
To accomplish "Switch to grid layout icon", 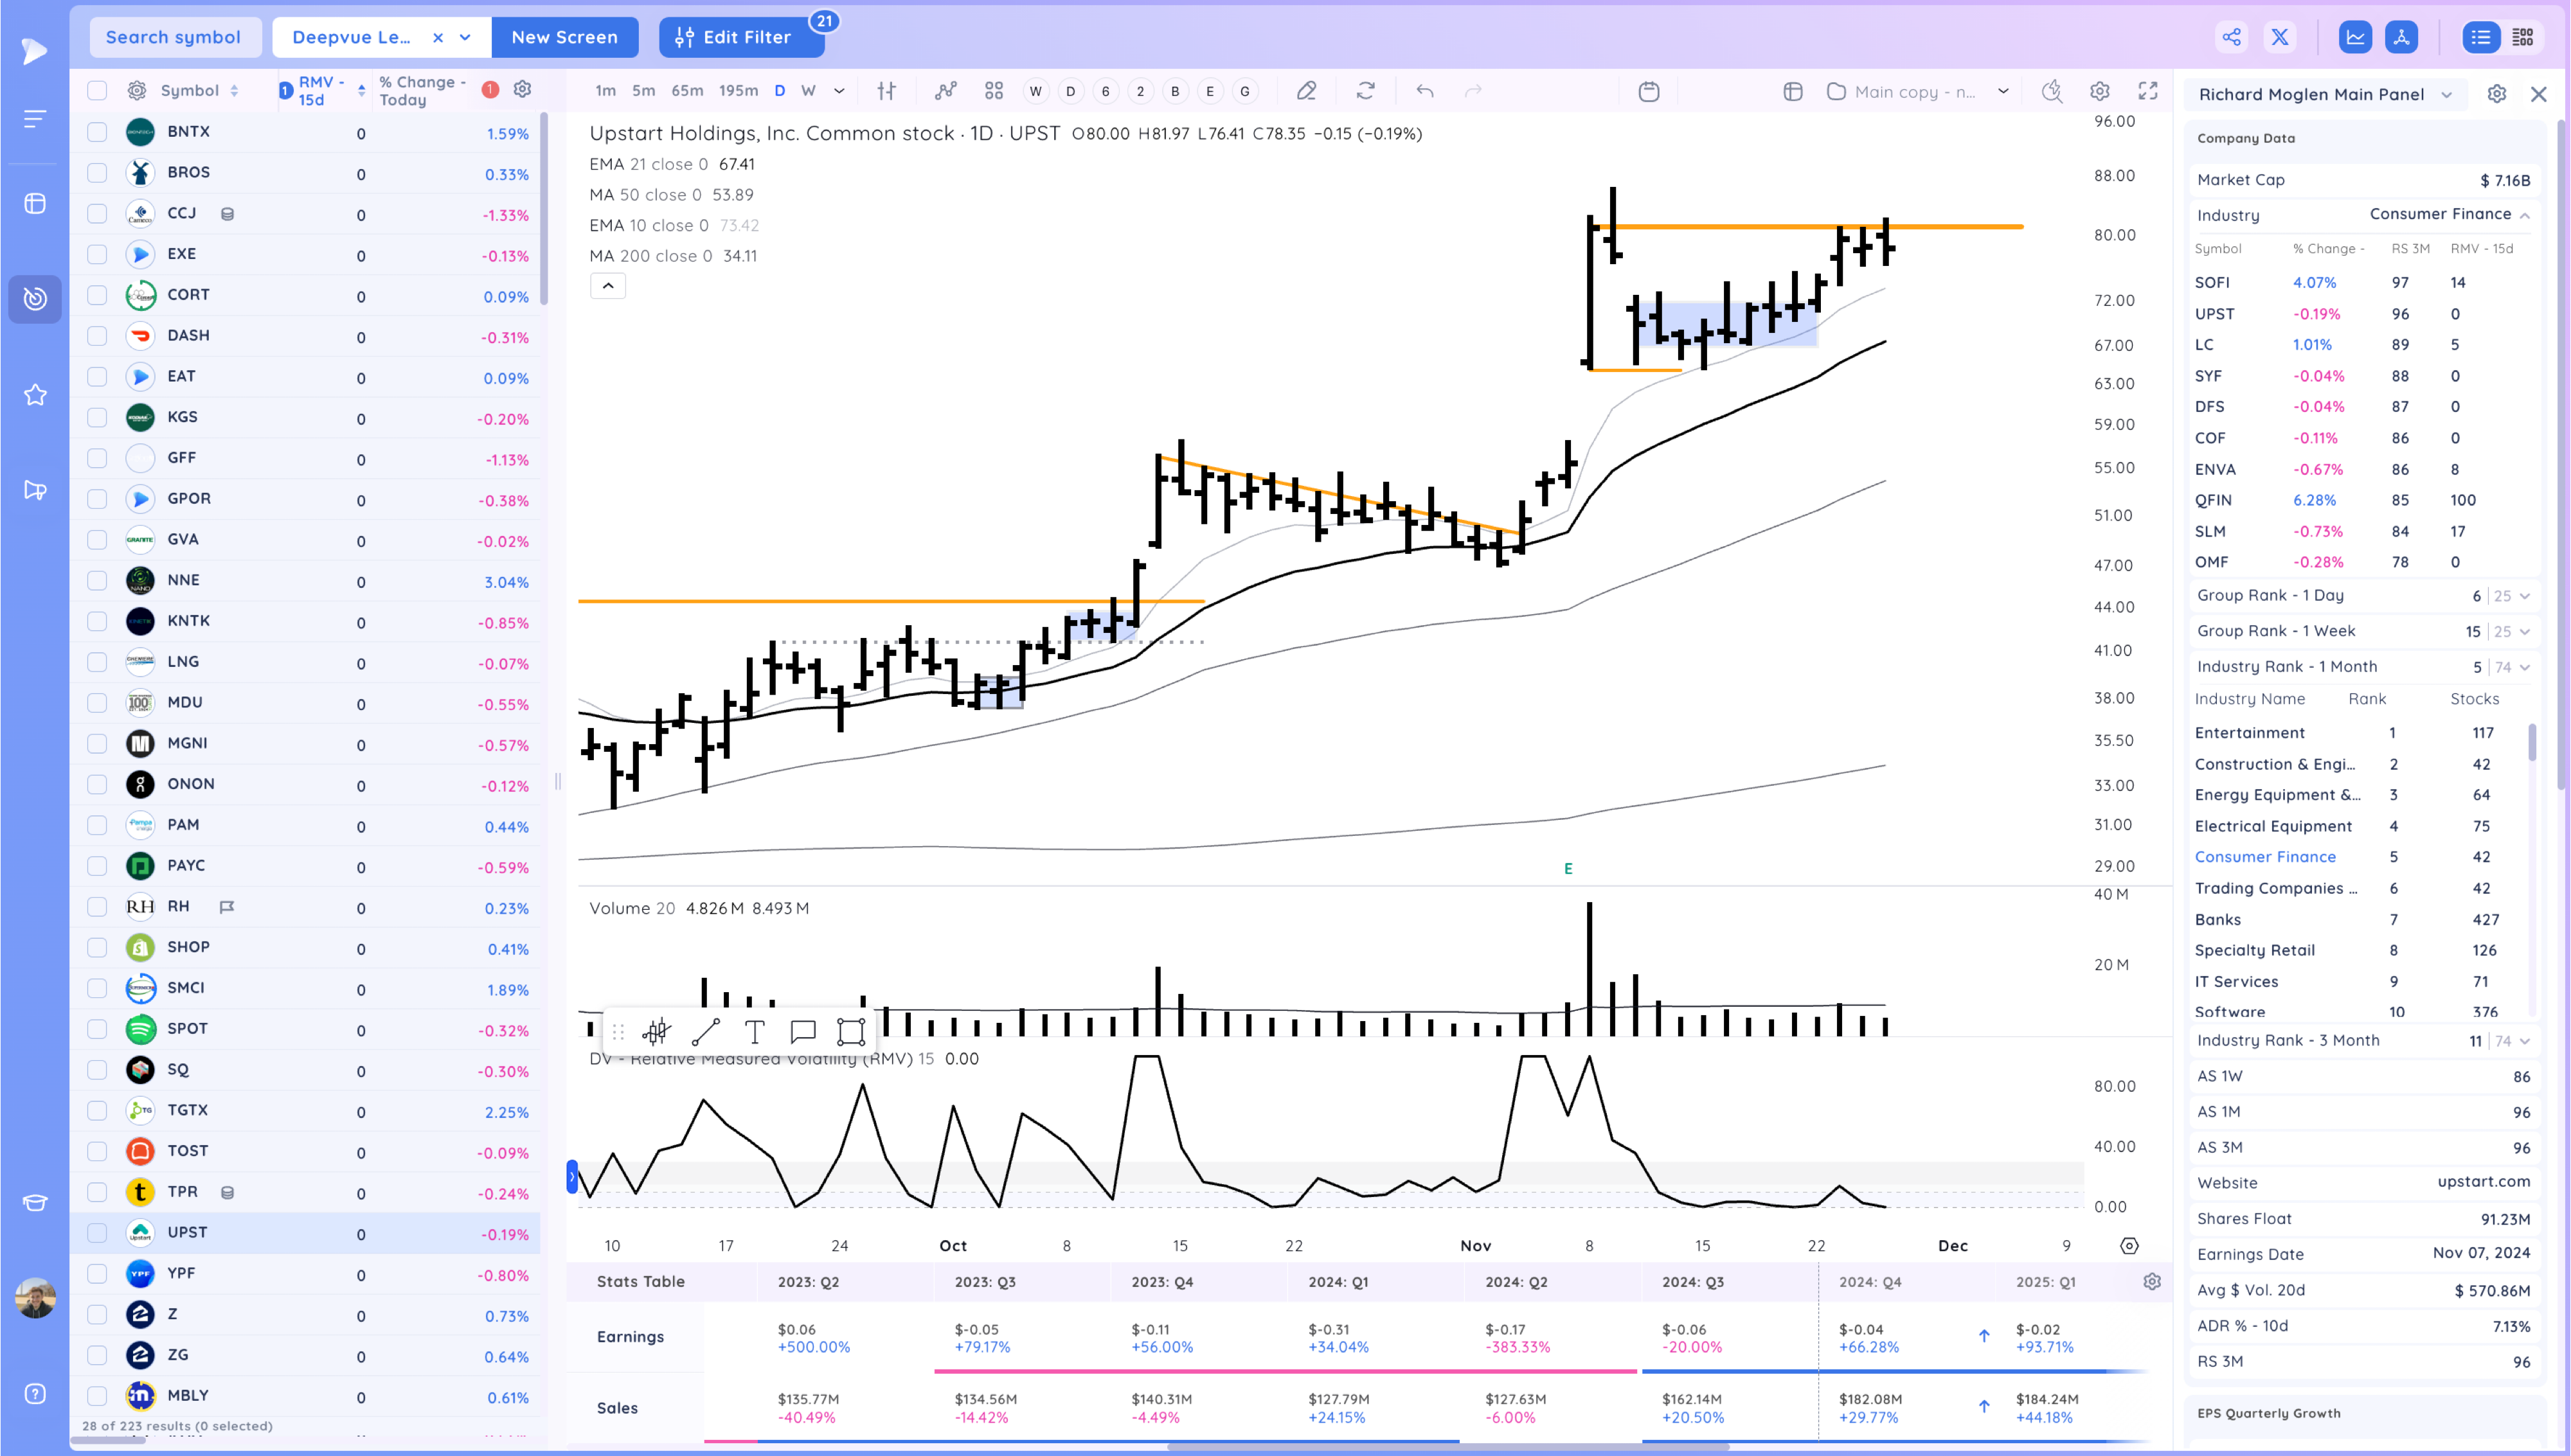I will coord(2523,38).
